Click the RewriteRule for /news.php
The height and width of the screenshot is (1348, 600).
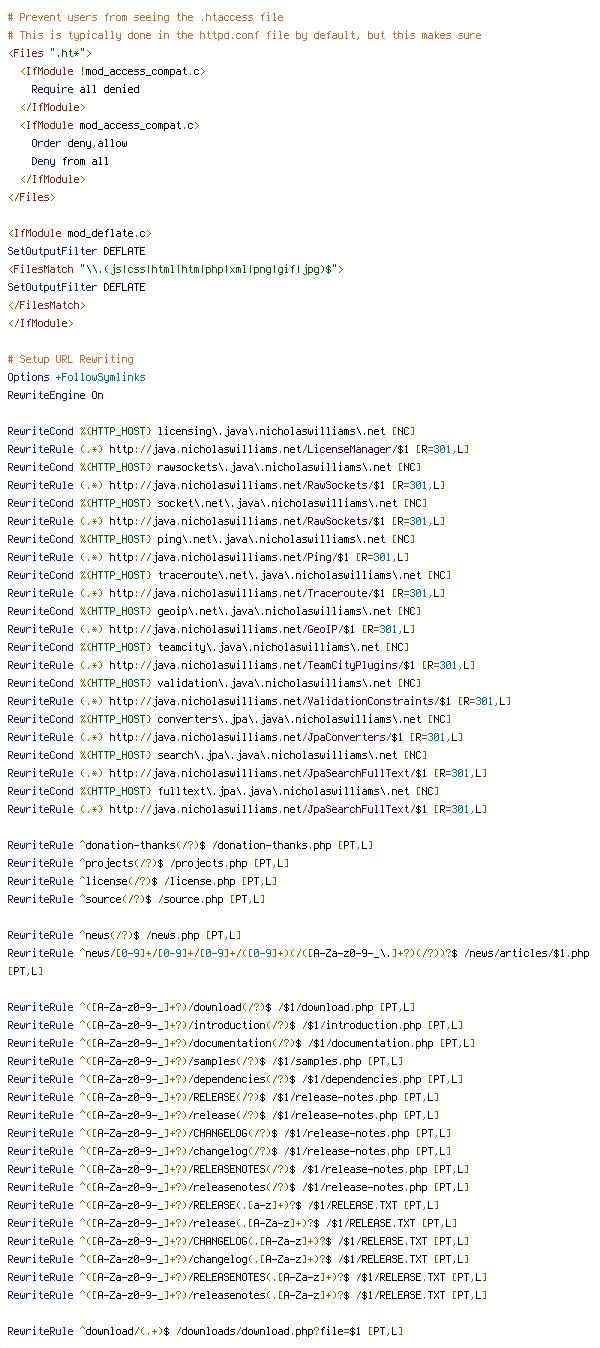point(124,935)
